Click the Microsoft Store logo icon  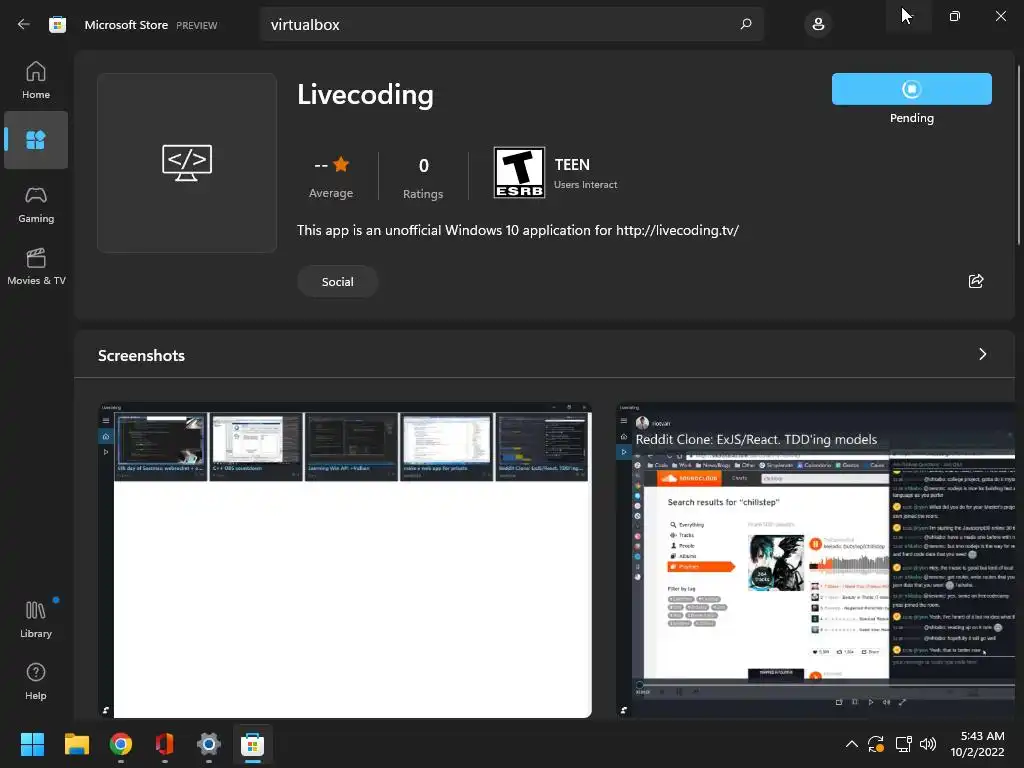point(57,25)
